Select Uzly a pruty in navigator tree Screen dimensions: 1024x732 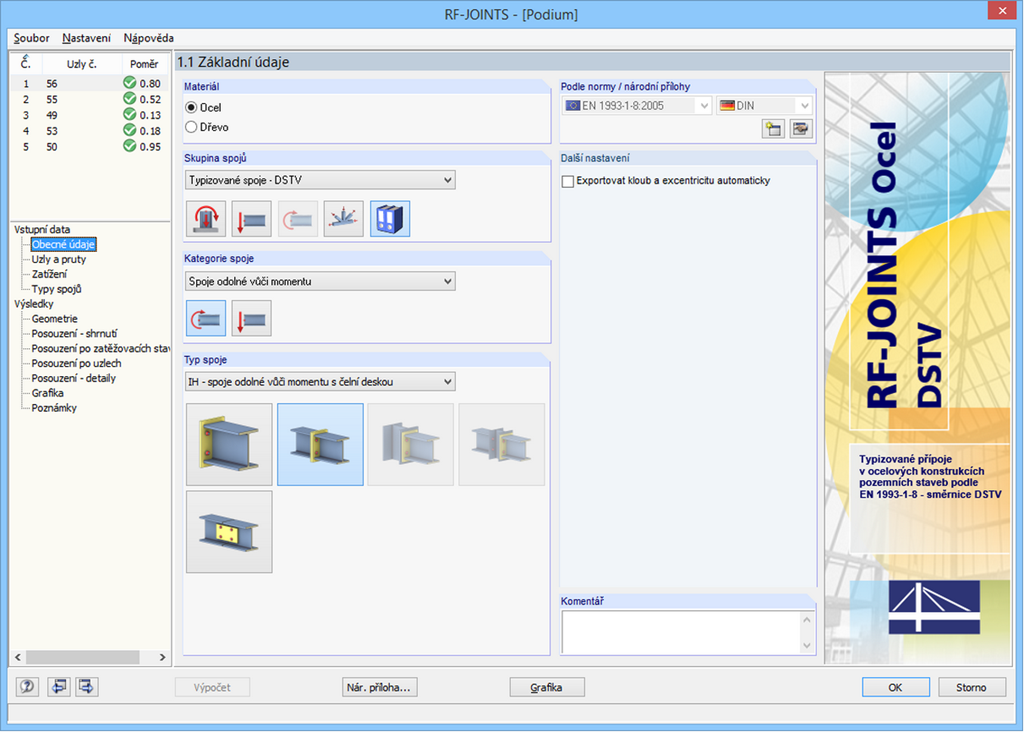coord(59,259)
